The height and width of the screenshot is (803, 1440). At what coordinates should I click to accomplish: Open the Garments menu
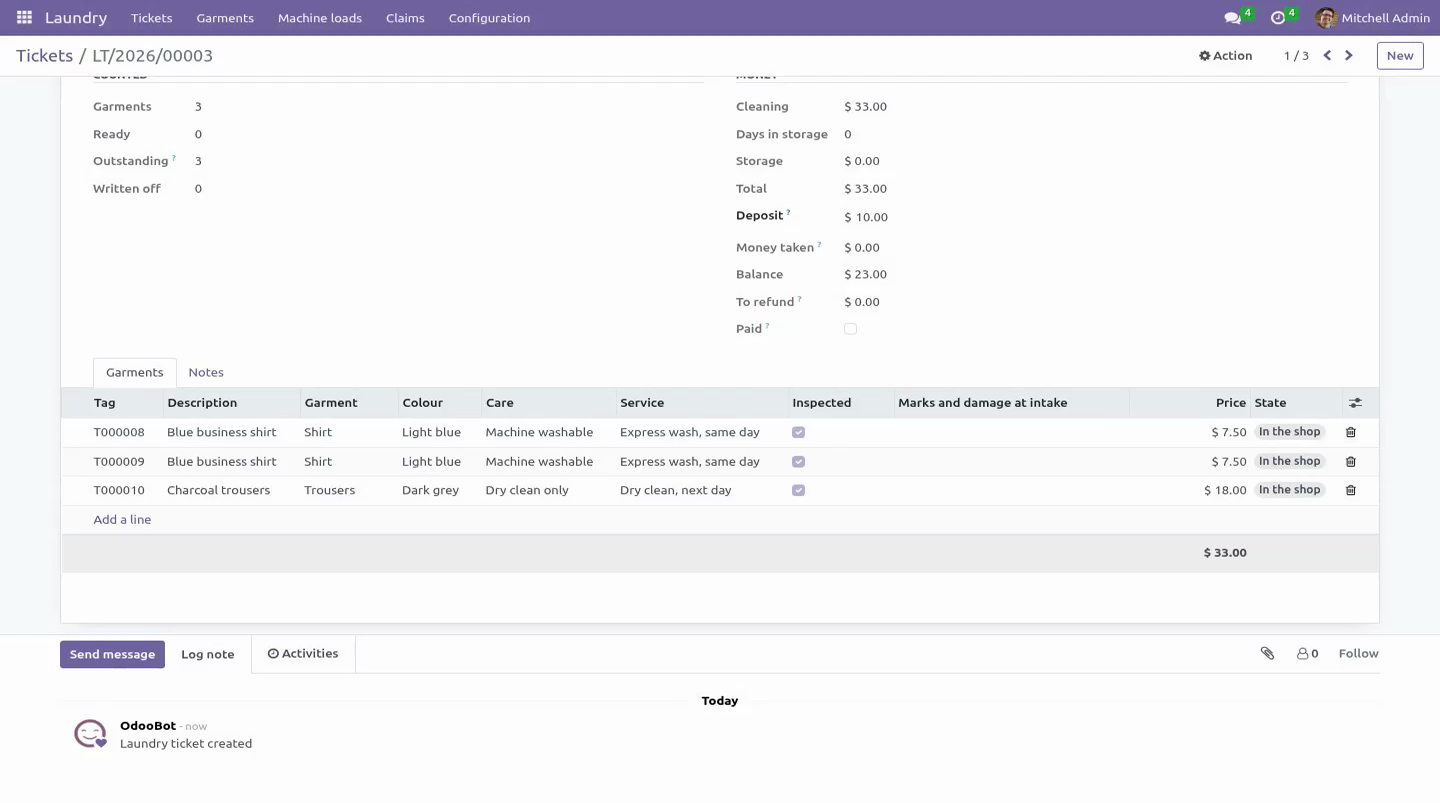(225, 18)
